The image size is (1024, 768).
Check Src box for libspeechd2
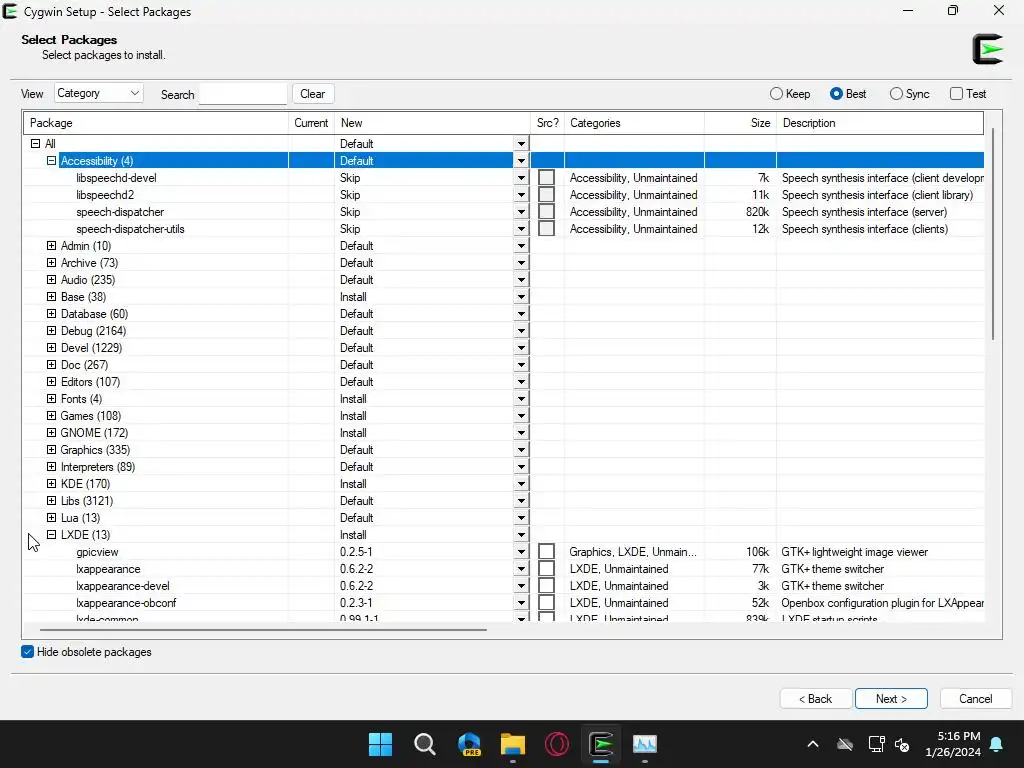pyautogui.click(x=547, y=195)
